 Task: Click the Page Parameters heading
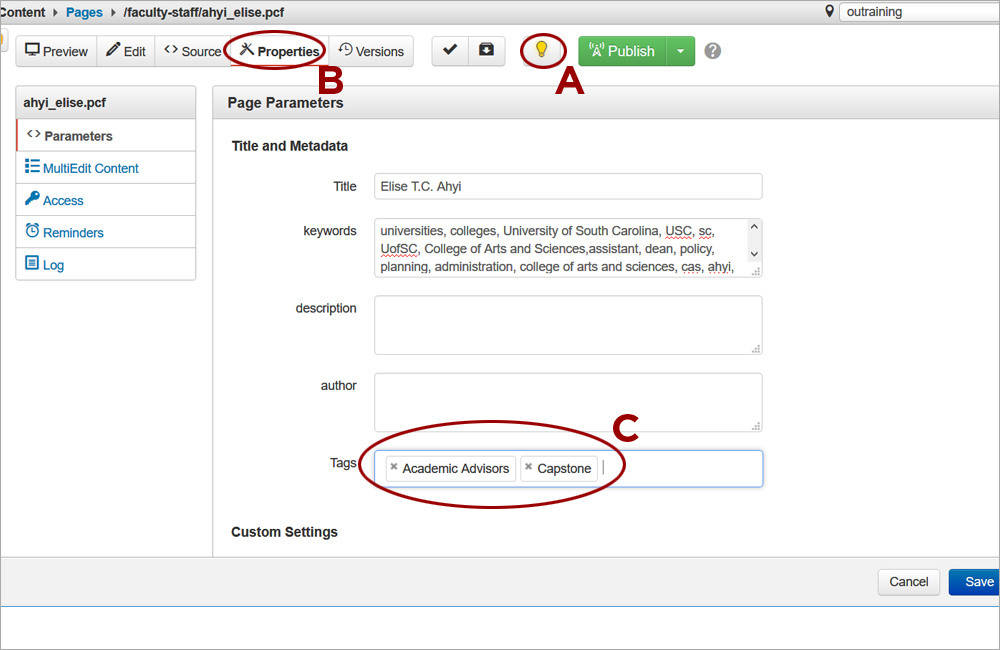(x=285, y=103)
